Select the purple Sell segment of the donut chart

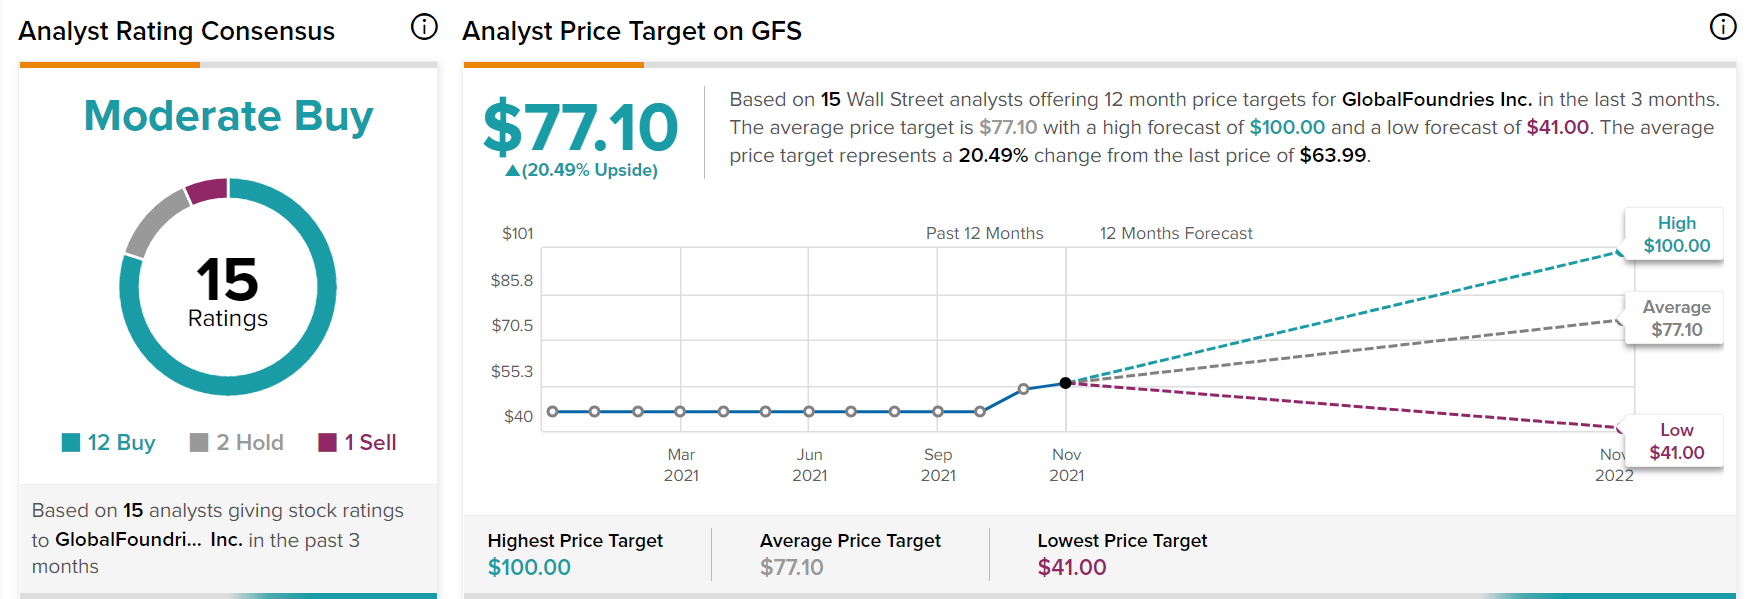[207, 190]
